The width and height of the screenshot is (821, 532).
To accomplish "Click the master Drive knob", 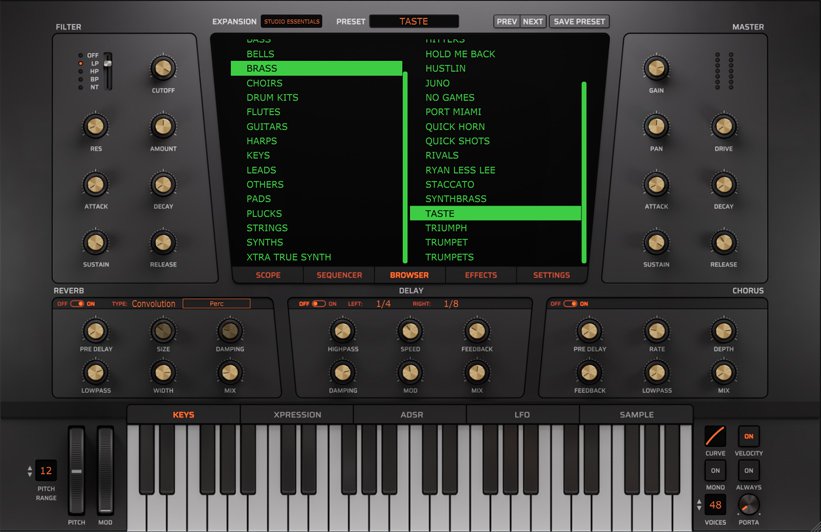I will [723, 126].
